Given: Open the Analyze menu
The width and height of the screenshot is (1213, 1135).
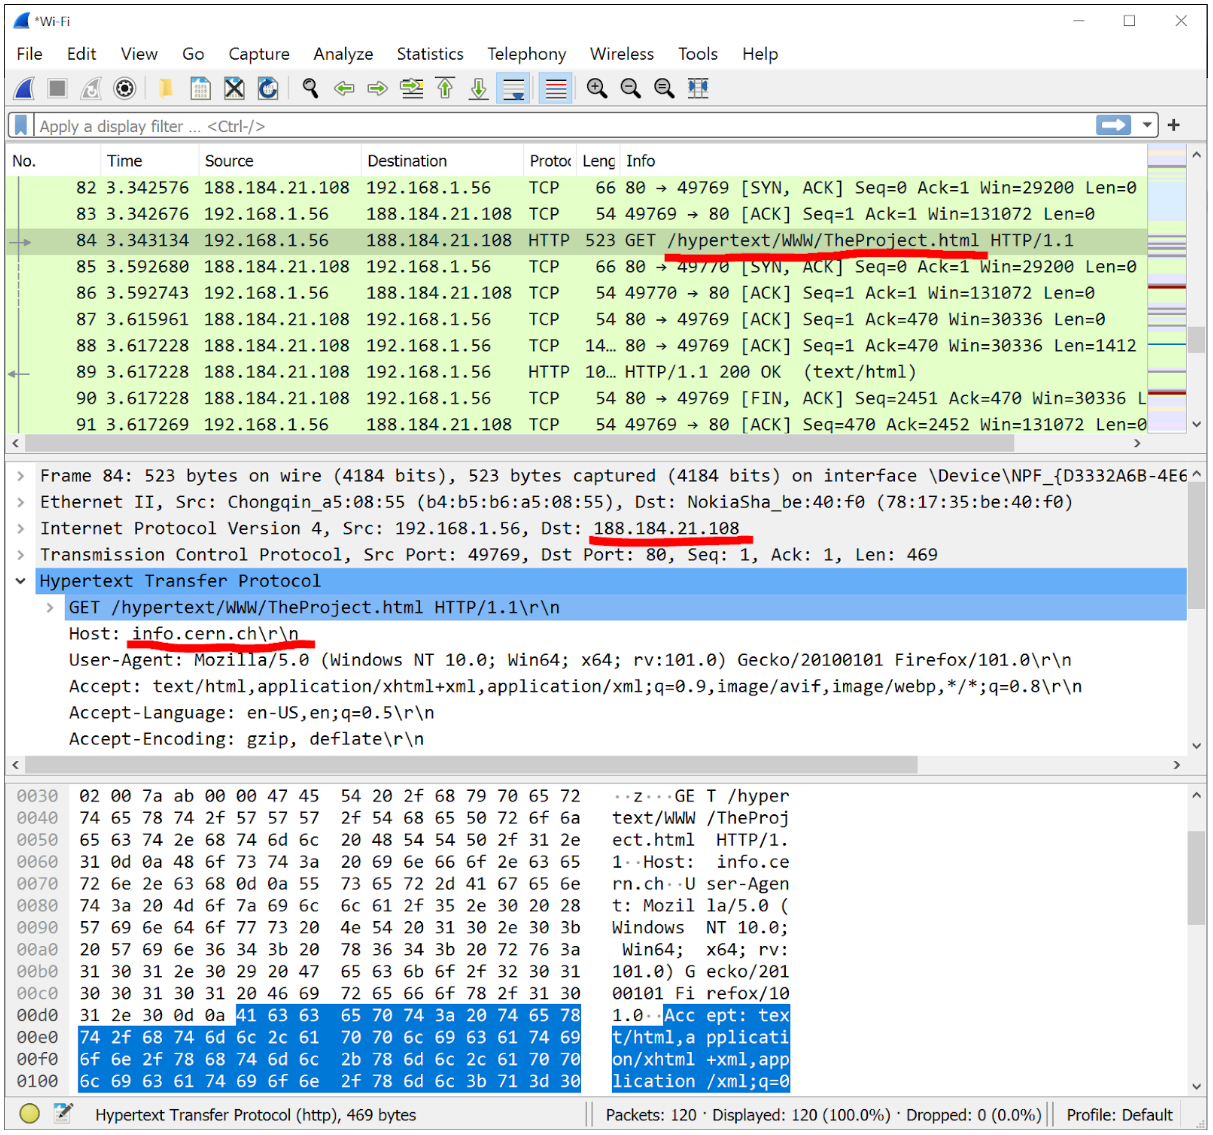Looking at the screenshot, I should tap(343, 54).
